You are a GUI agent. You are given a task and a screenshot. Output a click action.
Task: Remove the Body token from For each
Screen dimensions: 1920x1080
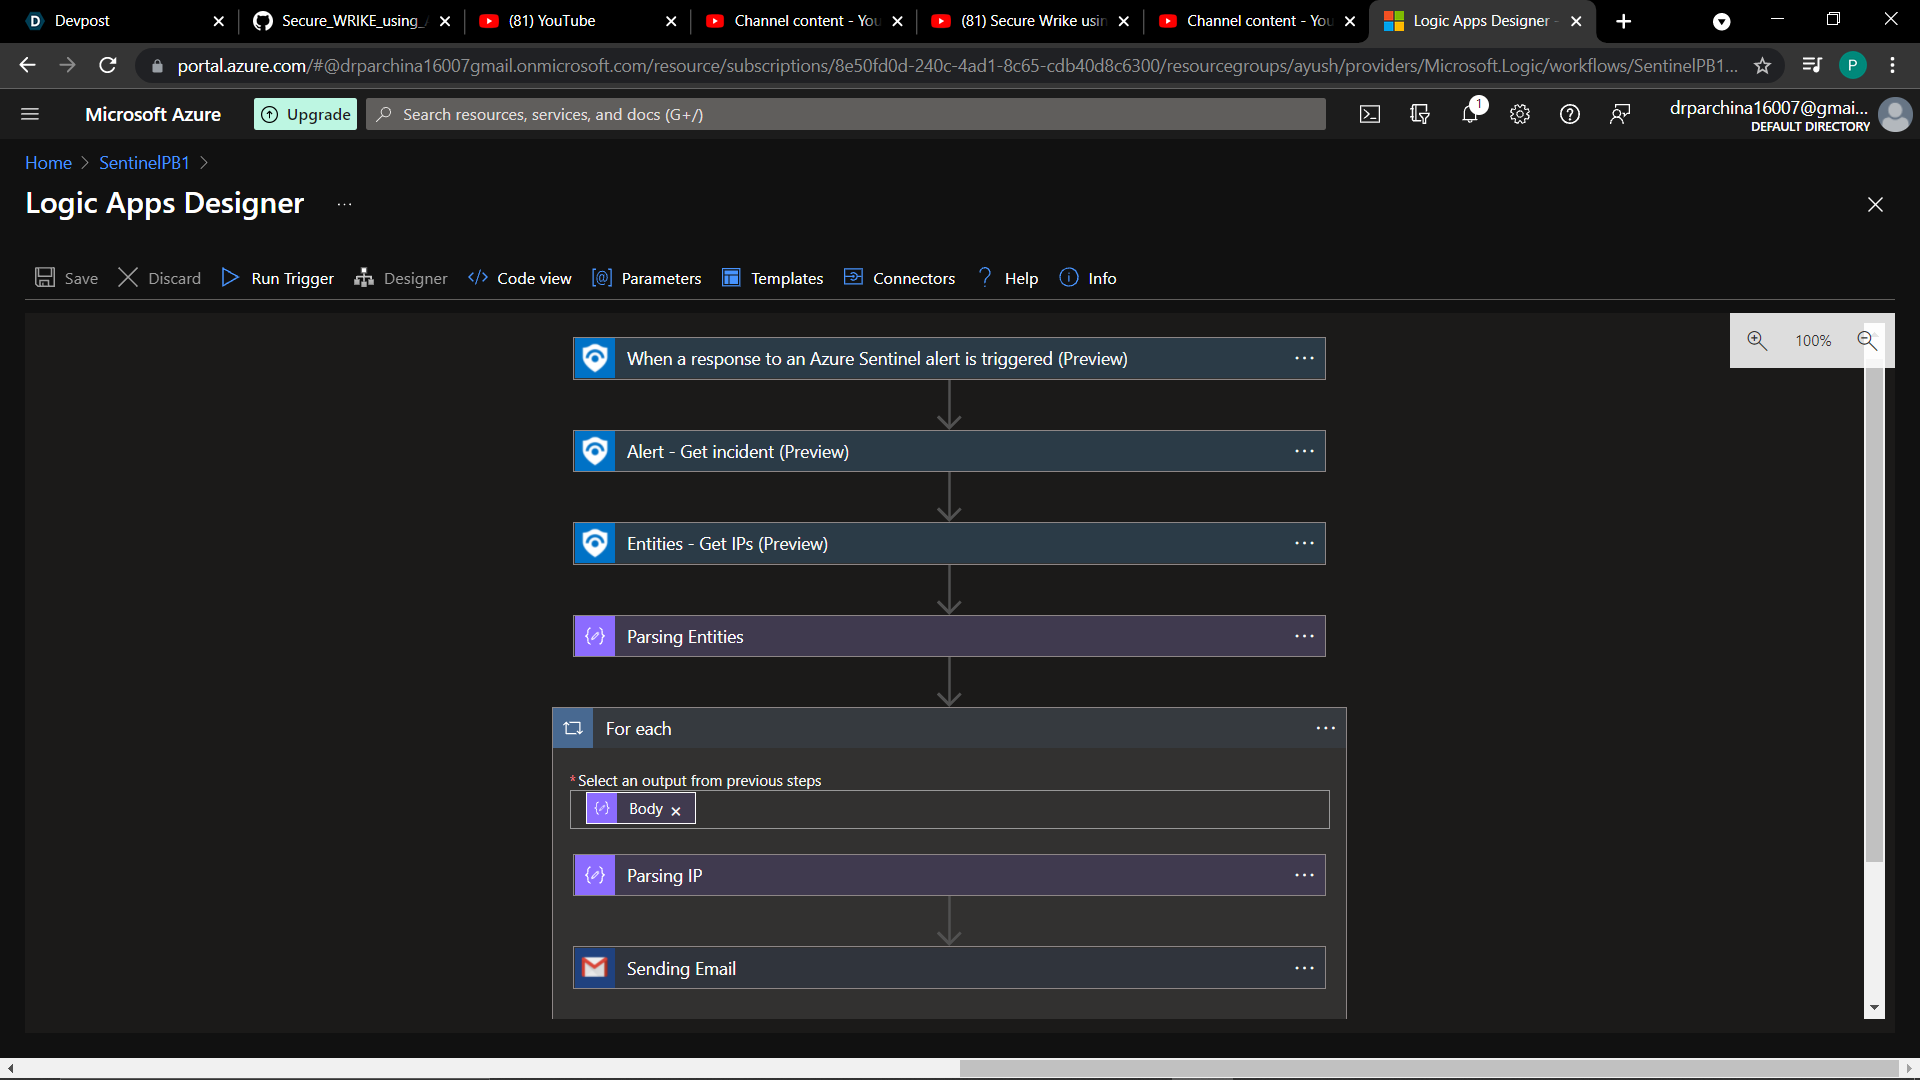[x=676, y=811]
